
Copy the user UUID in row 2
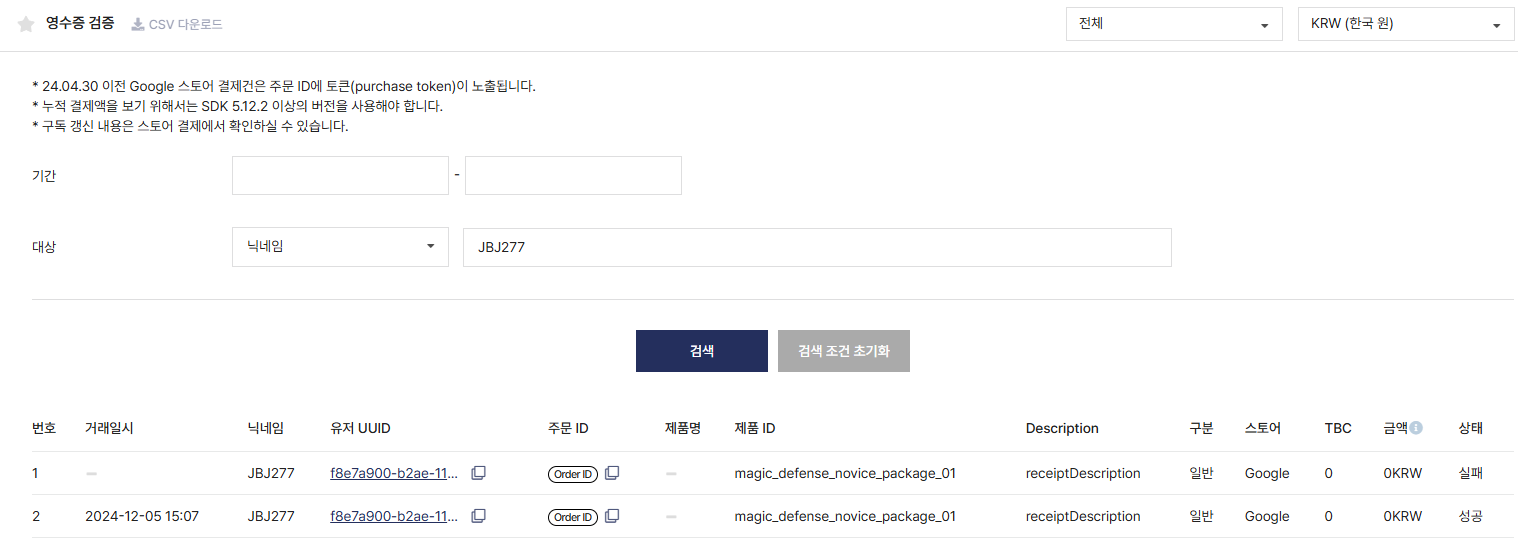pos(479,516)
